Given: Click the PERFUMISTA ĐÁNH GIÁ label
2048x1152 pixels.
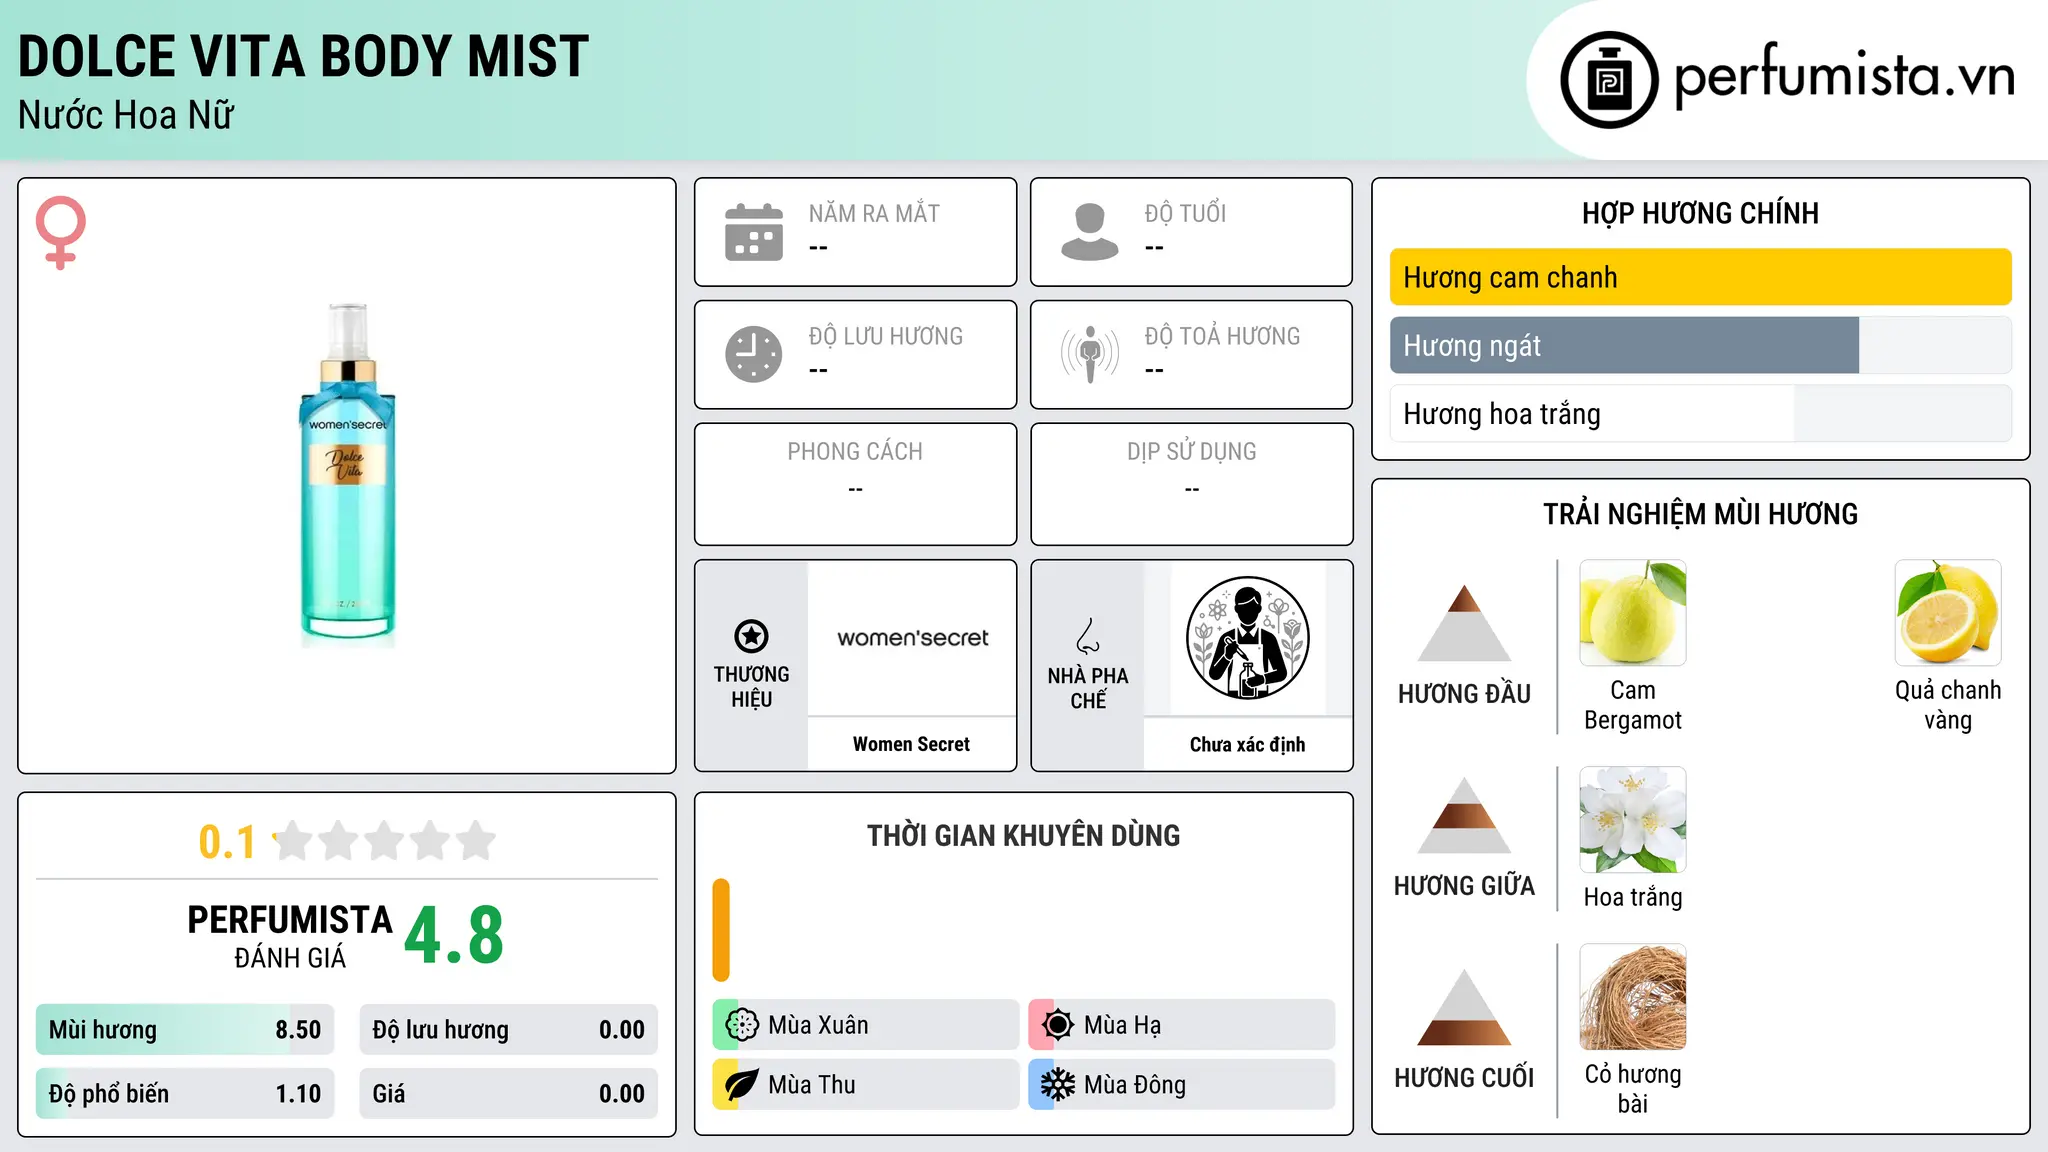Looking at the screenshot, I should (290, 936).
